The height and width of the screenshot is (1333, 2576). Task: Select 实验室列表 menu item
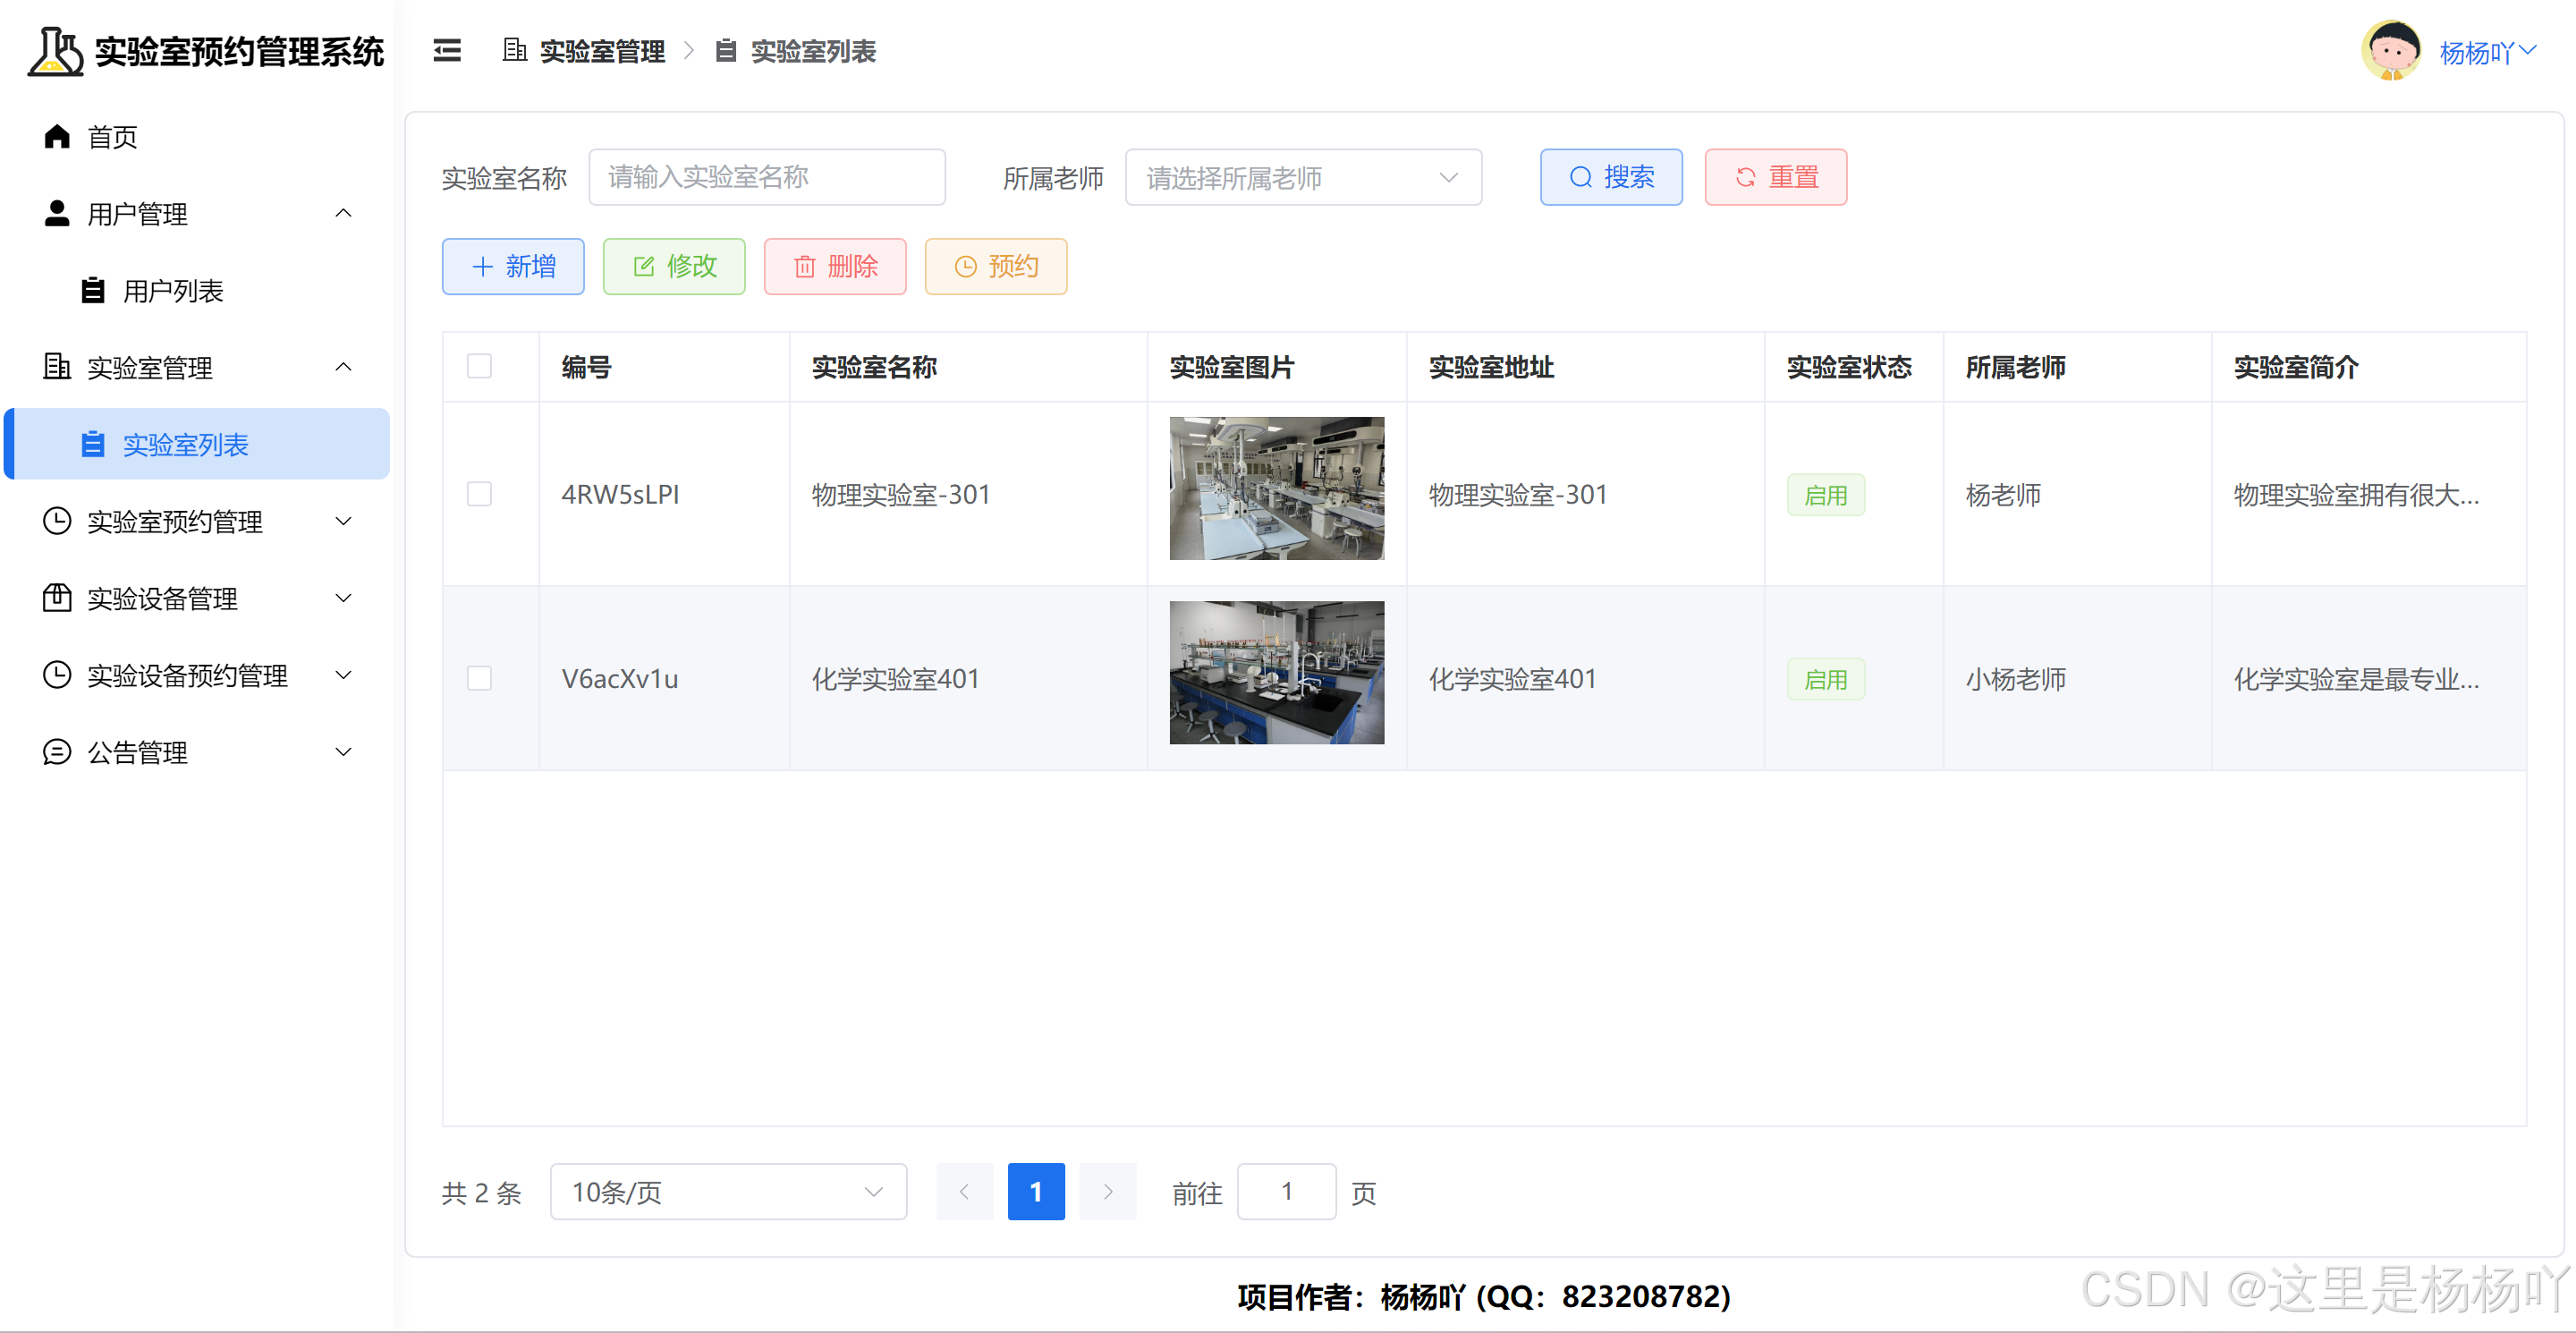click(197, 444)
